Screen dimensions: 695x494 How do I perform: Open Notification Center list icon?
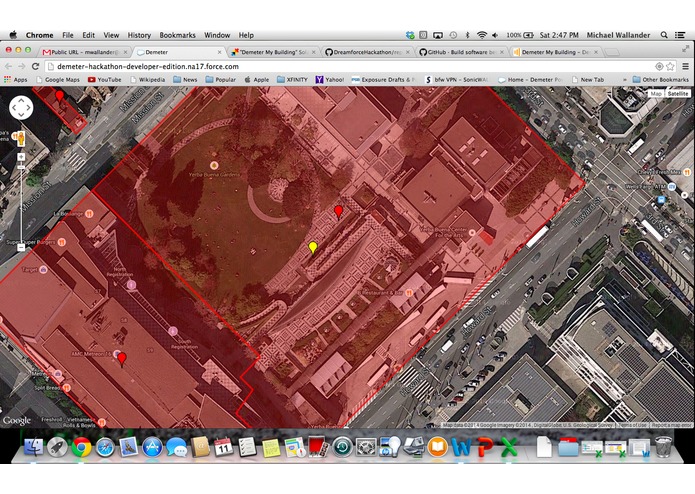(680, 35)
